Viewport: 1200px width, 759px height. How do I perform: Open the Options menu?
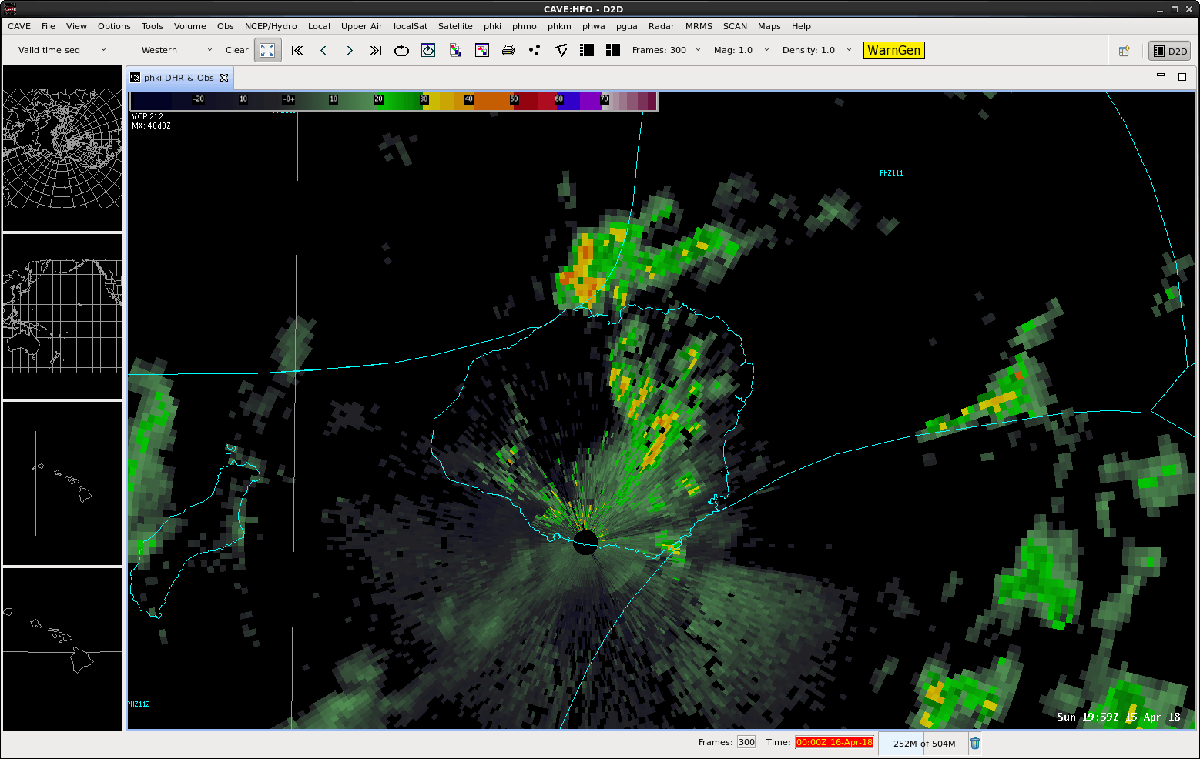114,26
